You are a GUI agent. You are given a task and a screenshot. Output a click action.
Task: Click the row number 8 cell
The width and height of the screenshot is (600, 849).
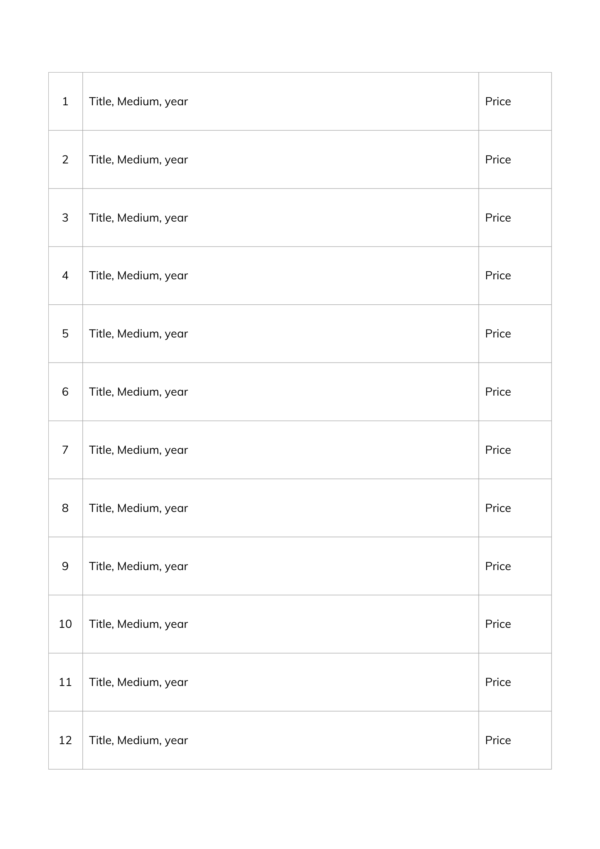[x=66, y=508]
